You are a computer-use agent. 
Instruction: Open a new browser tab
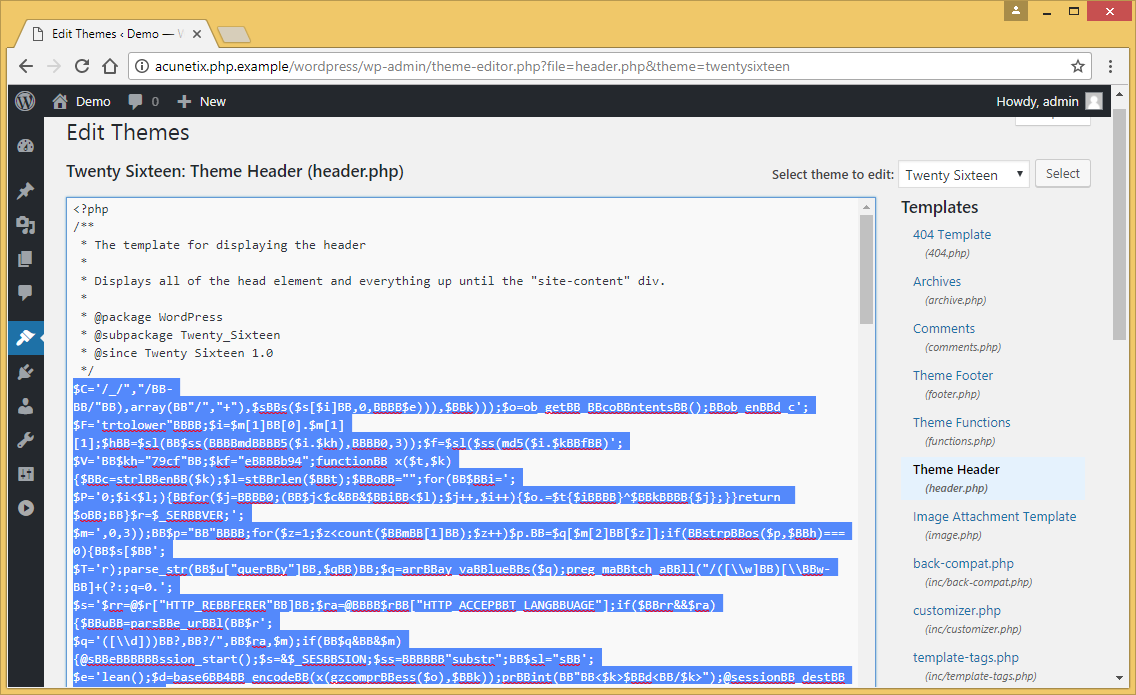coord(234,34)
